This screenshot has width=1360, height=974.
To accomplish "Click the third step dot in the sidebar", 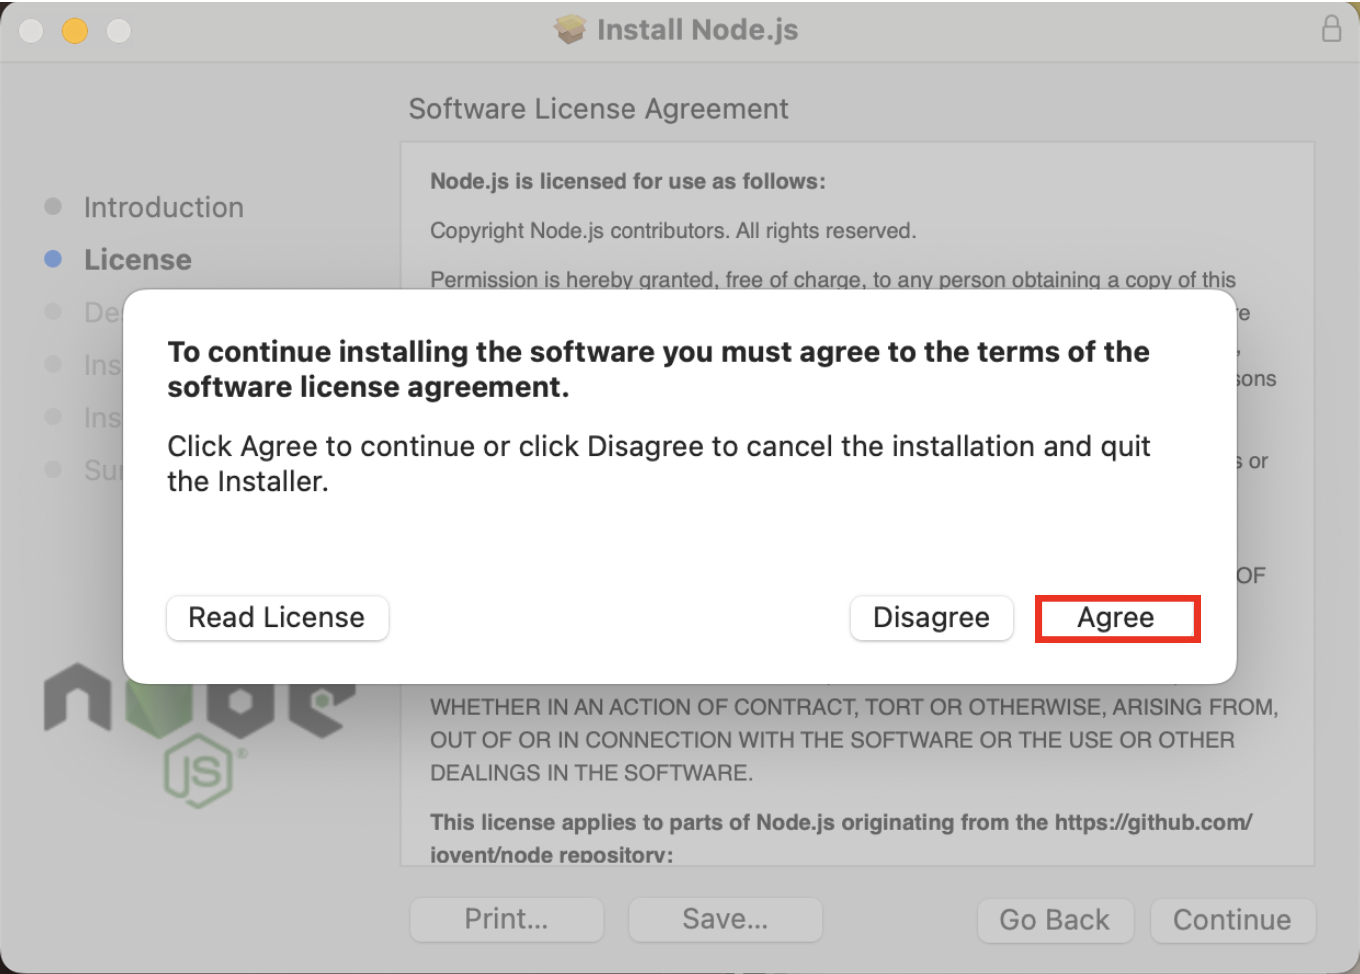I will pyautogui.click(x=52, y=311).
